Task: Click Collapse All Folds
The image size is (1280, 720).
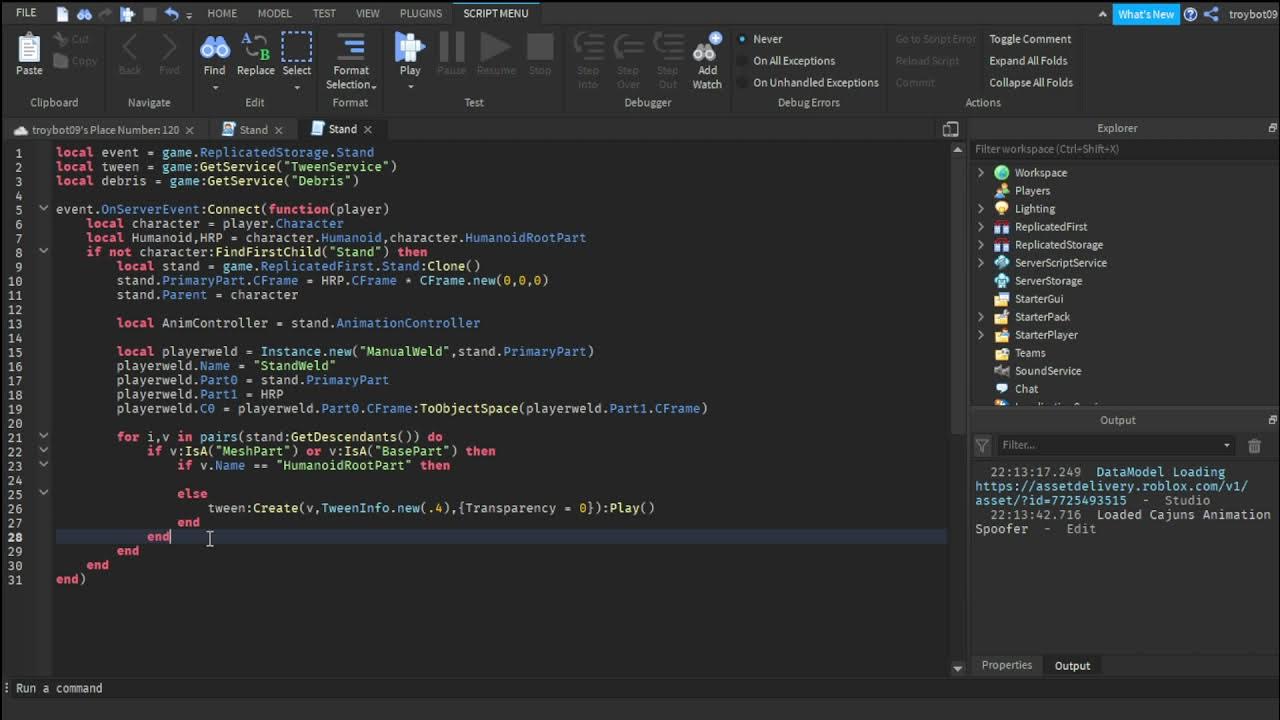Action: (1031, 83)
